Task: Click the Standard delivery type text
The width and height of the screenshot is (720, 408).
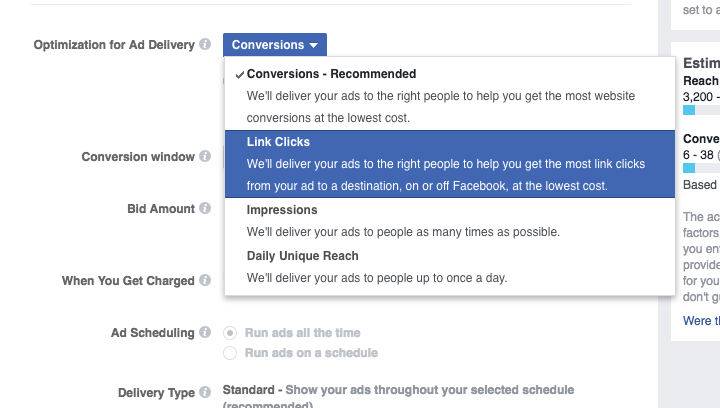Action: [x=246, y=390]
